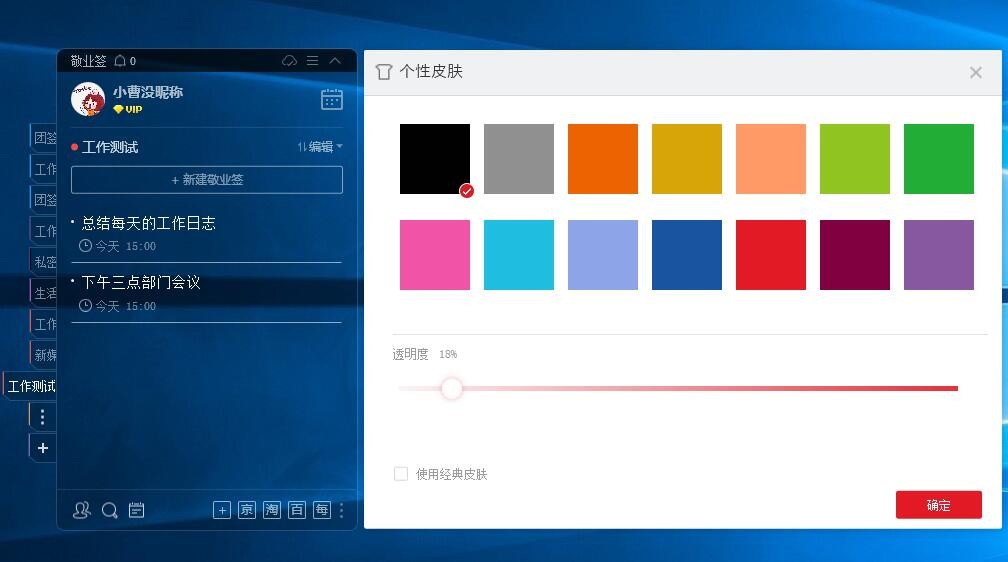1008x562 pixels.
Task: Switch to the 新媒 sidebar tab
Action: point(44,355)
